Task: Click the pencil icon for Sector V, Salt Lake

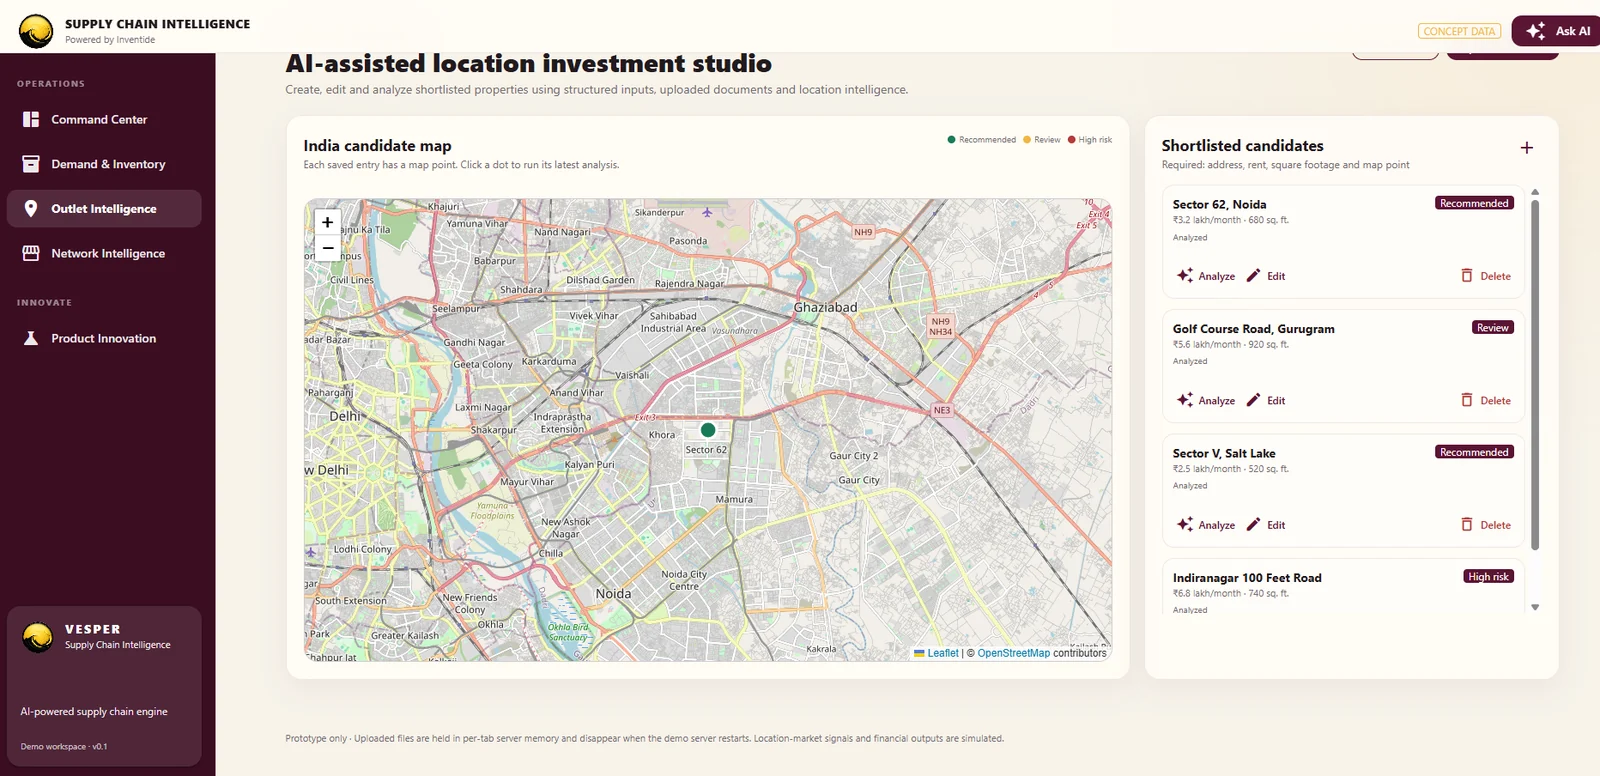Action: pyautogui.click(x=1253, y=525)
